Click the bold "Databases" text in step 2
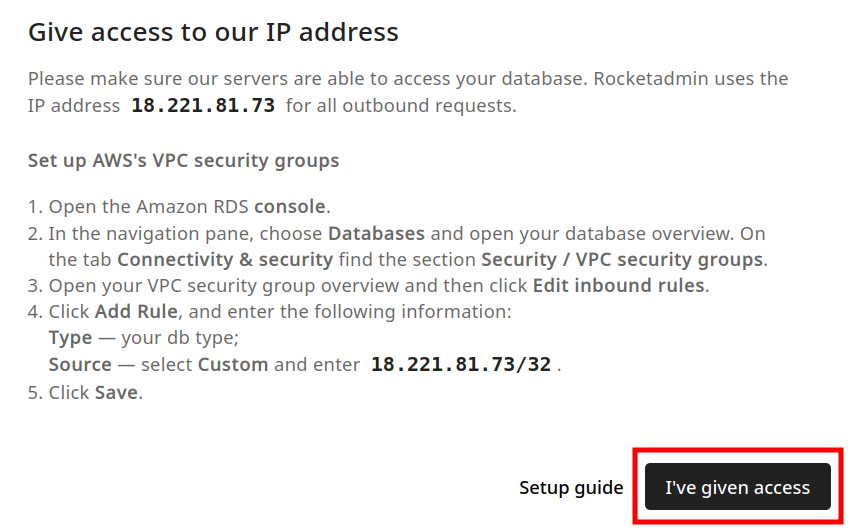Image resolution: width=850 pixels, height=532 pixels. coord(376,233)
